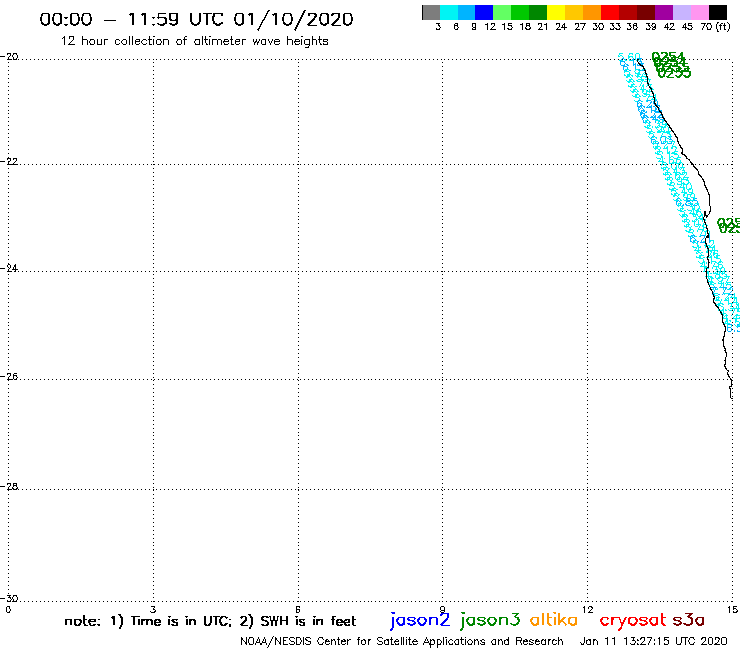Click the '33' legend scale label
Viewport: 740px width, 650px height.
pos(615,26)
